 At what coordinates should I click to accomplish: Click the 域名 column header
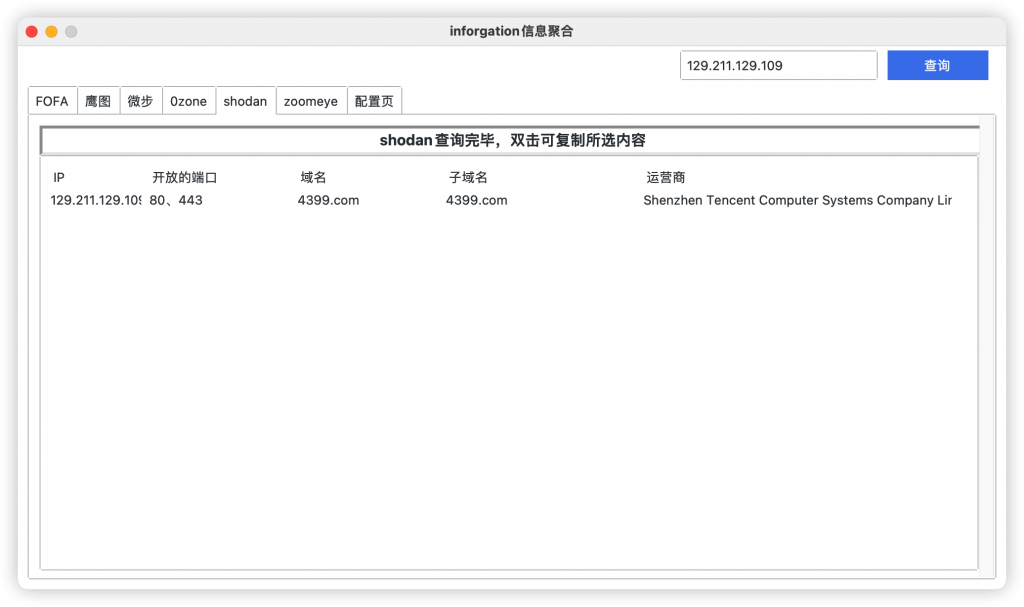312,177
